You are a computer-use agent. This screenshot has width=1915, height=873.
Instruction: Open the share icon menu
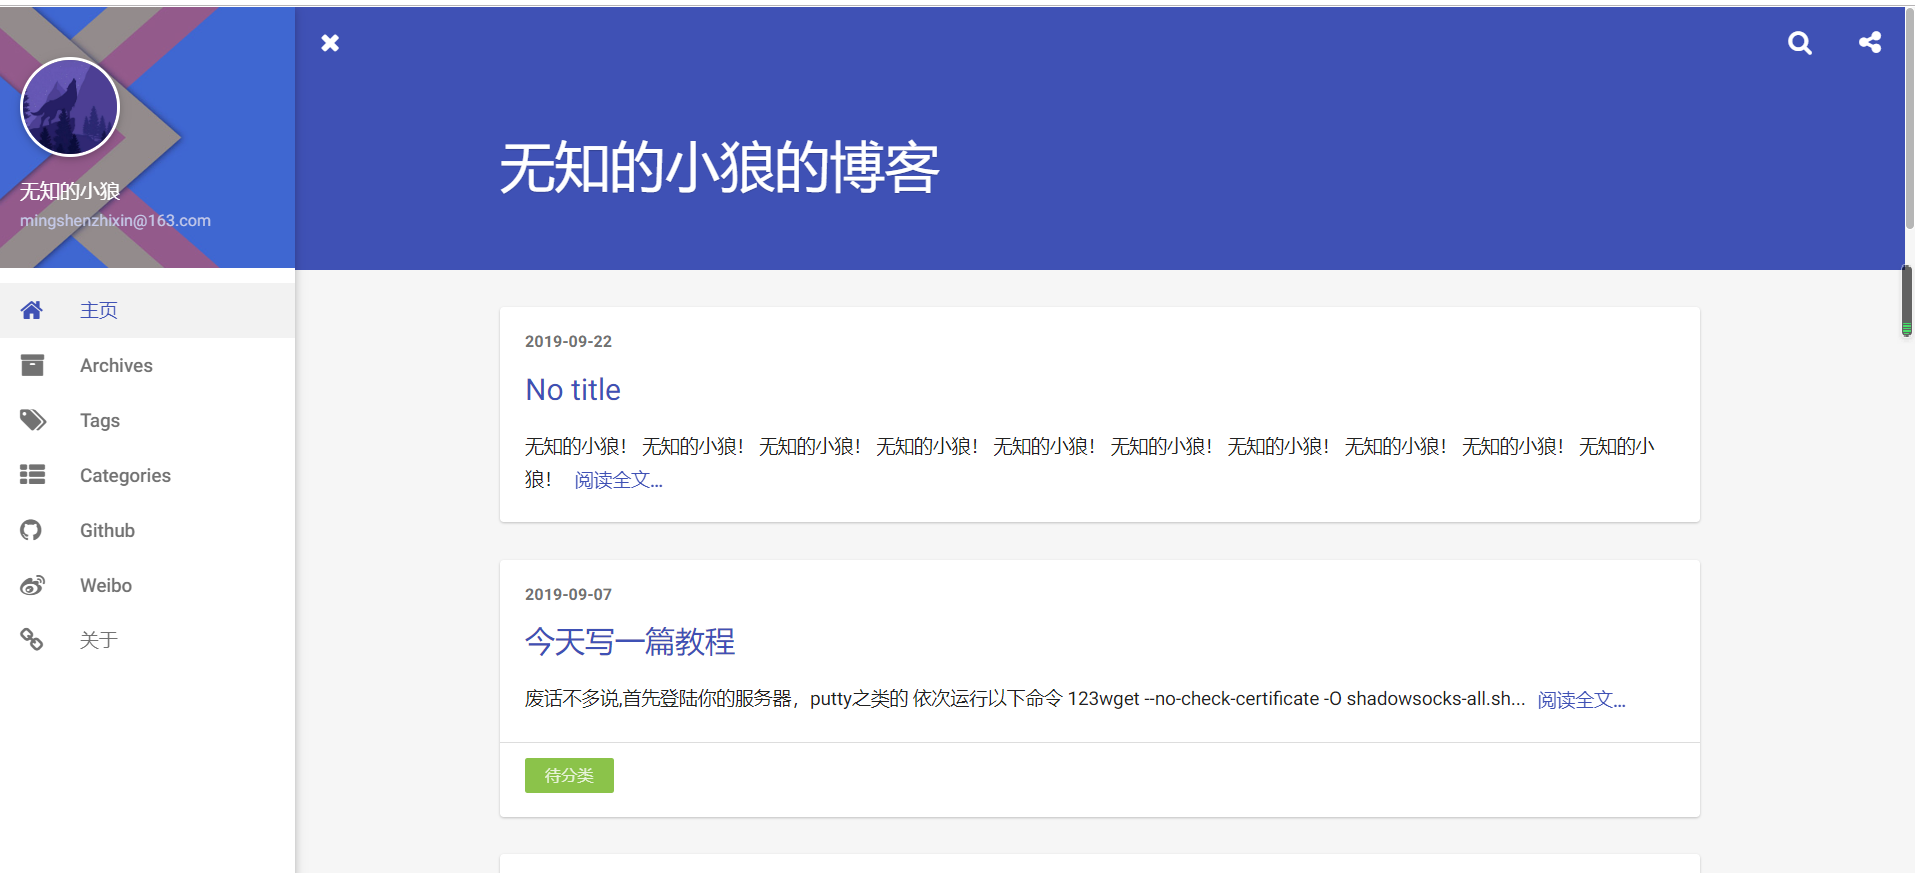point(1869,43)
